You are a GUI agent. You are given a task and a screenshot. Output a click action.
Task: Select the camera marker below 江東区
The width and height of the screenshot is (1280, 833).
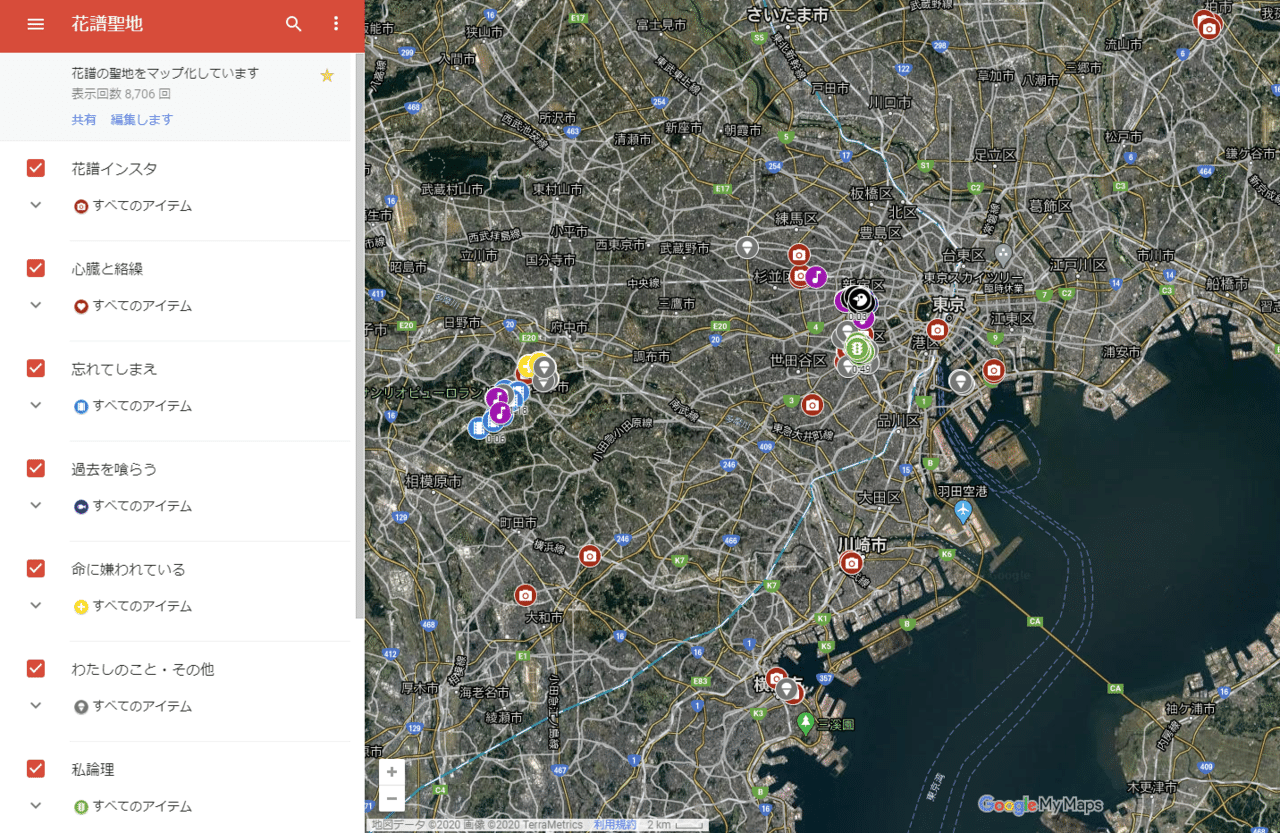(x=993, y=371)
